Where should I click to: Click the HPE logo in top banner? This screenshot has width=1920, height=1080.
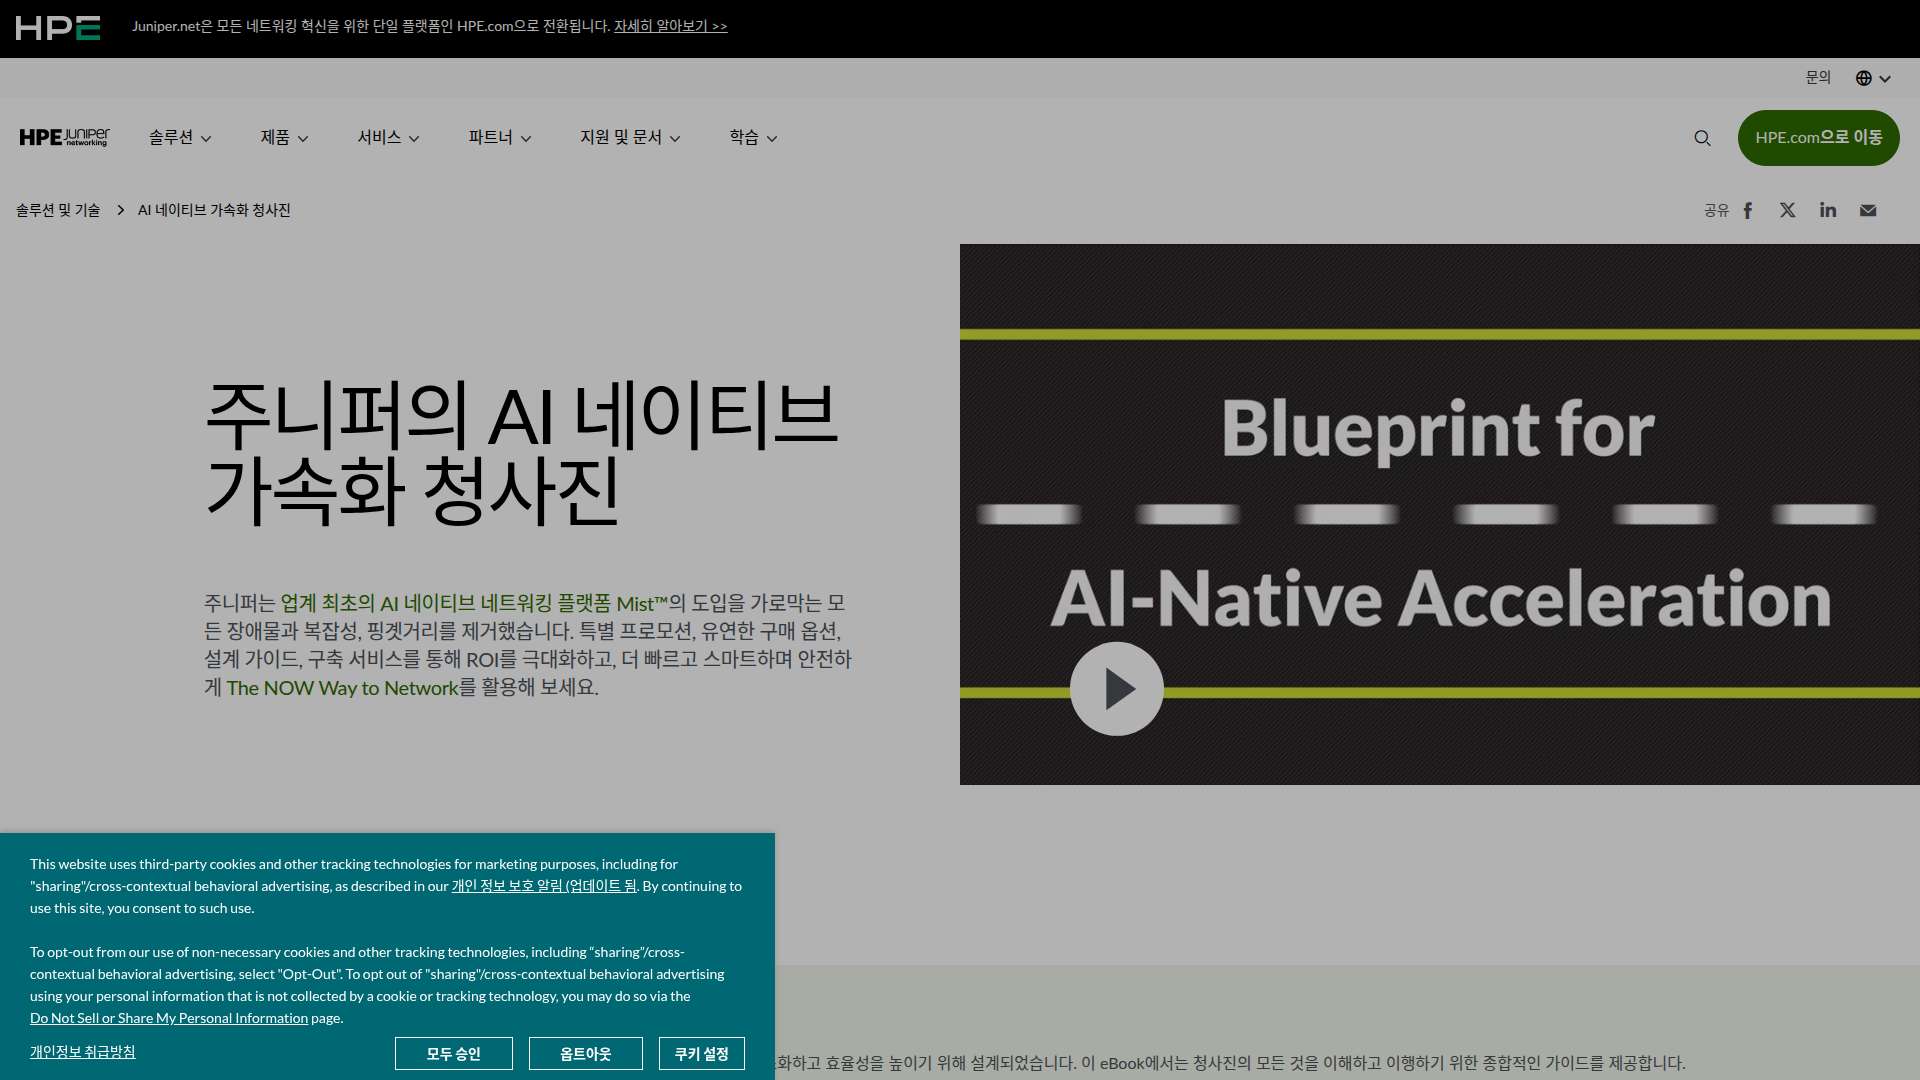pyautogui.click(x=58, y=28)
